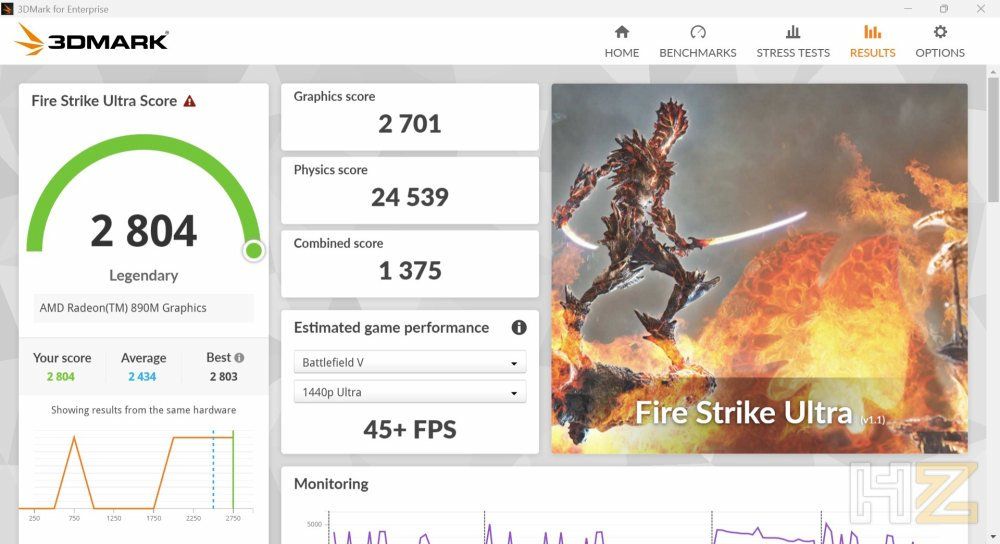Click the 3DMark for Enterprise title text
This screenshot has height=544, width=1000.
(x=62, y=9)
